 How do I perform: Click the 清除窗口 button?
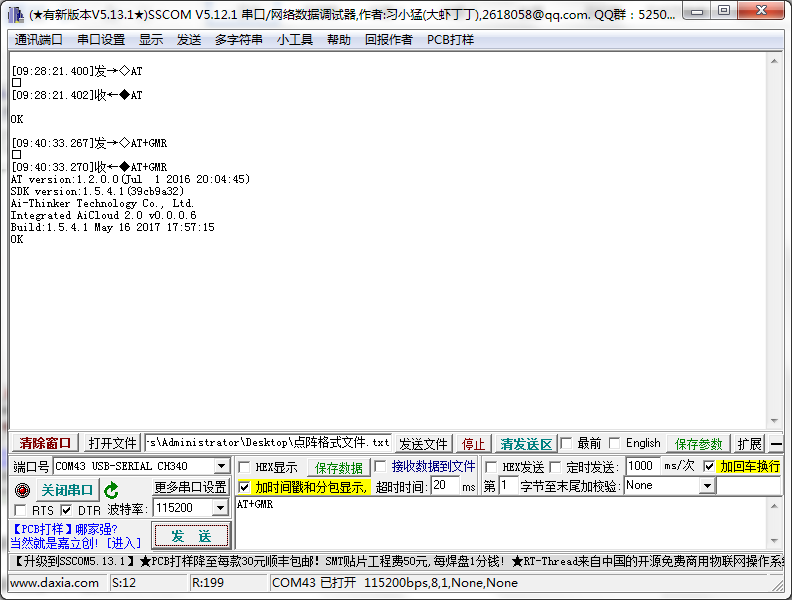pyautogui.click(x=46, y=444)
